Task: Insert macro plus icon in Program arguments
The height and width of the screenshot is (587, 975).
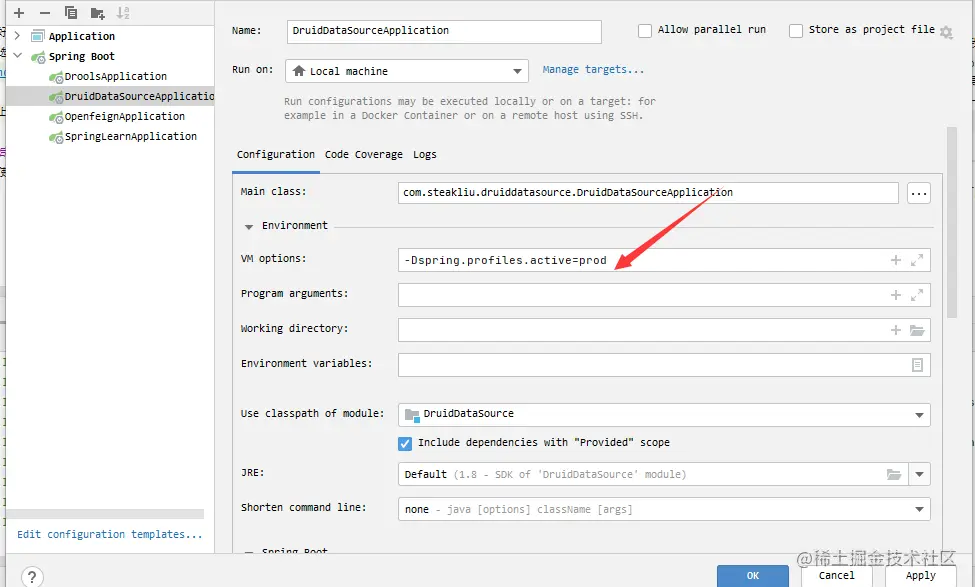Action: [895, 295]
